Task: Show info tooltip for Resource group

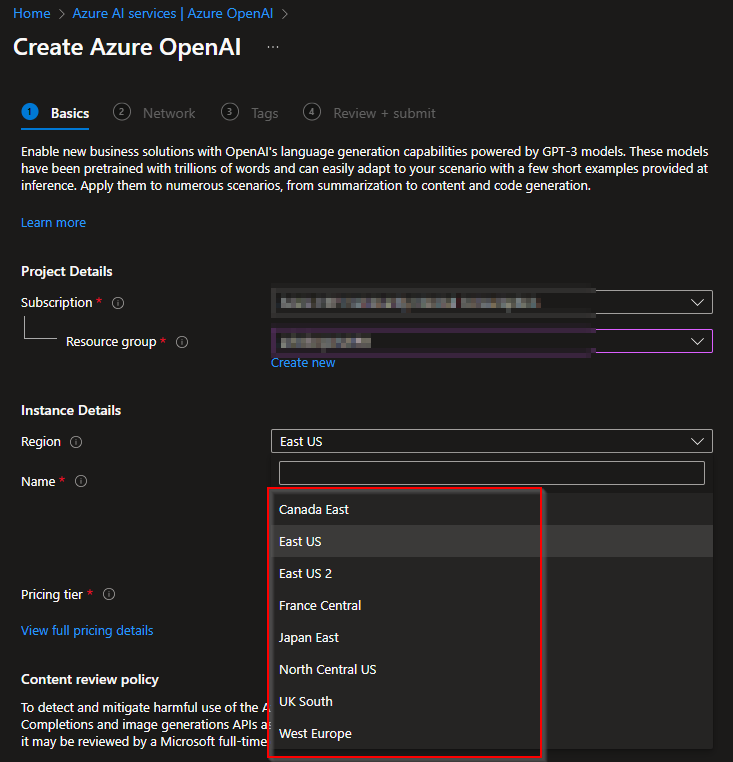Action: [182, 342]
